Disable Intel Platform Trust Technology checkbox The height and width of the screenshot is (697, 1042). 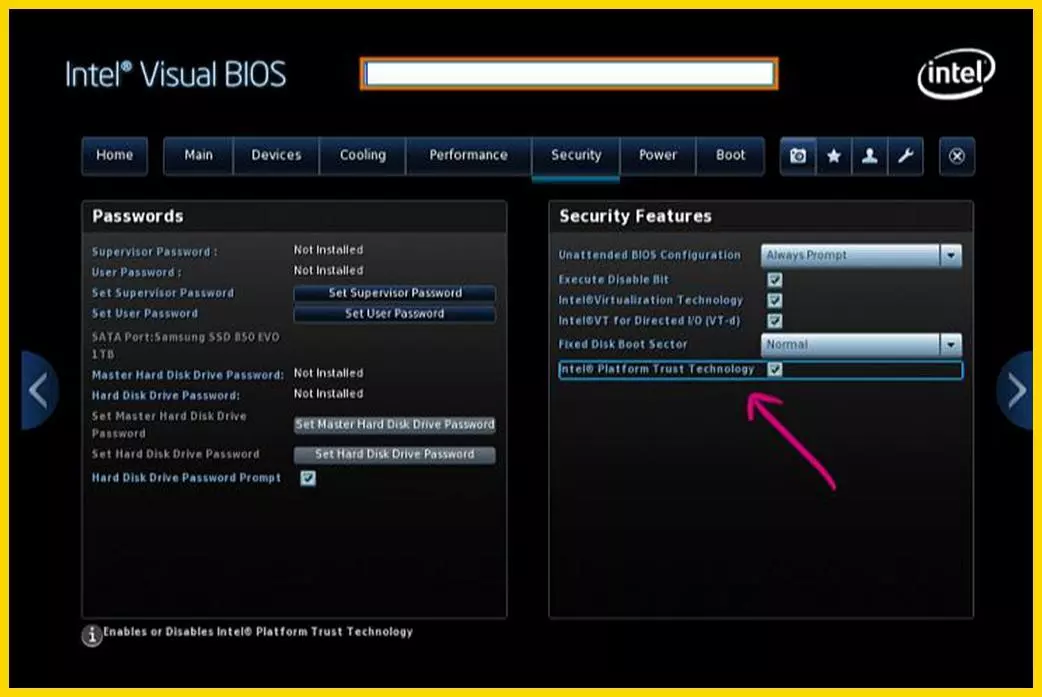[x=775, y=369]
